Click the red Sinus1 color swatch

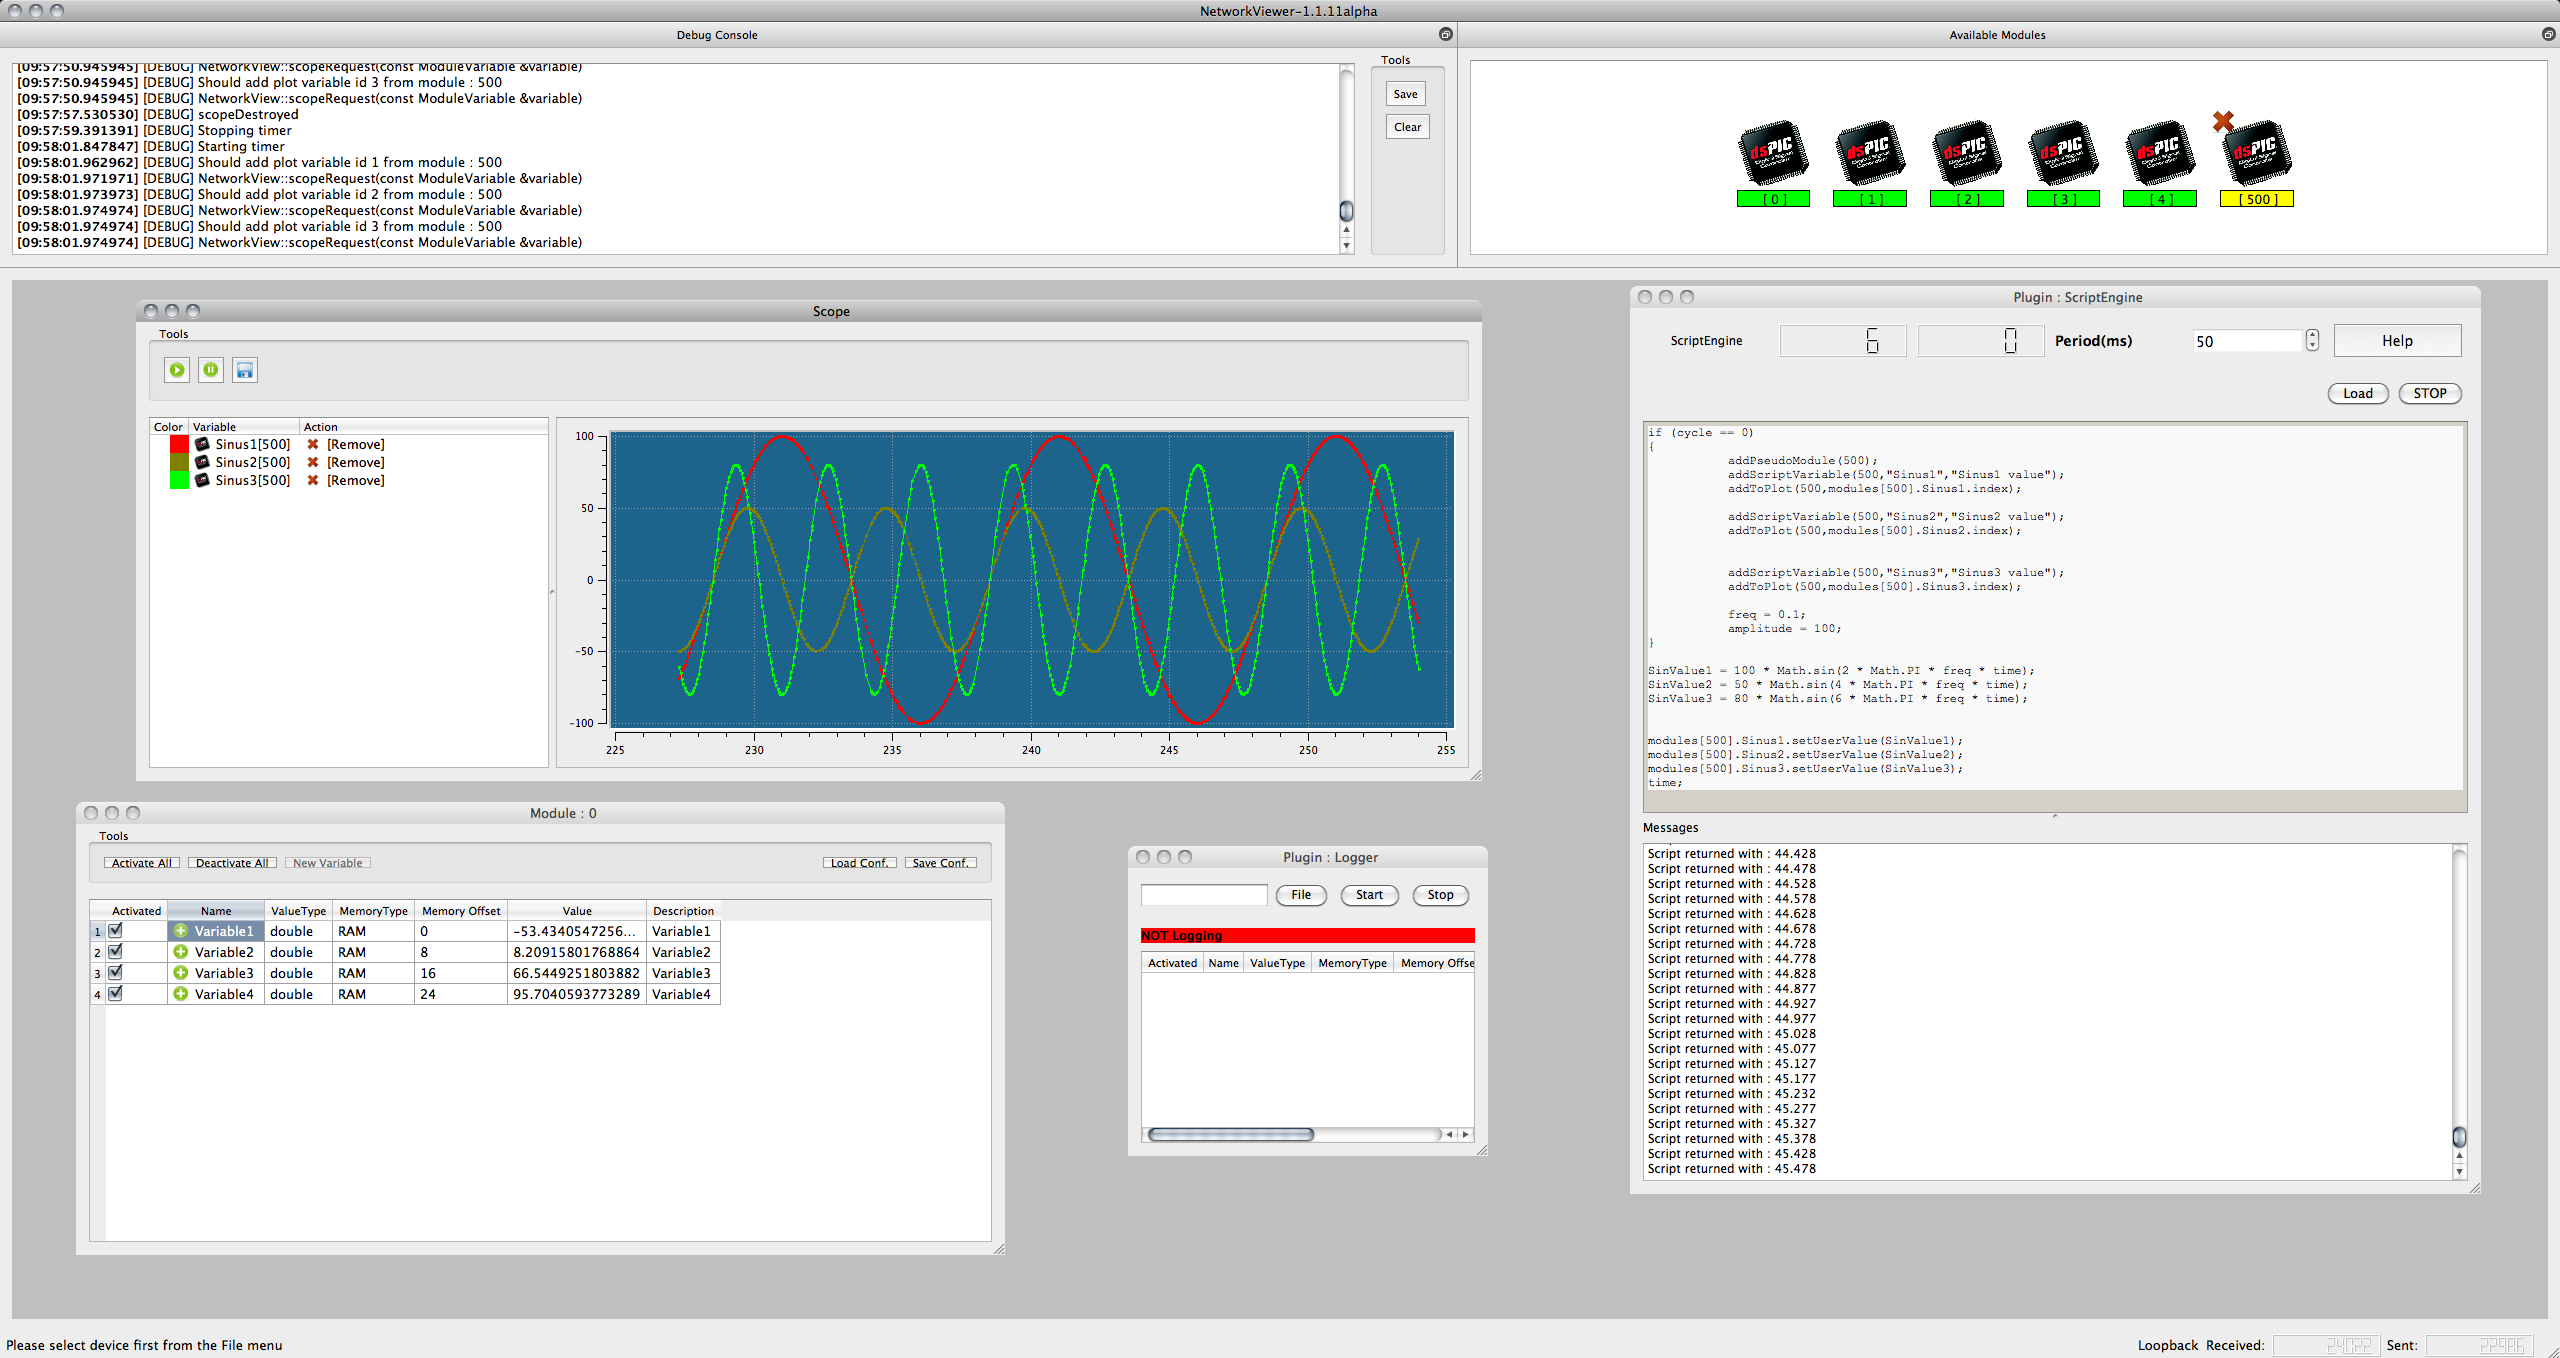pyautogui.click(x=179, y=444)
